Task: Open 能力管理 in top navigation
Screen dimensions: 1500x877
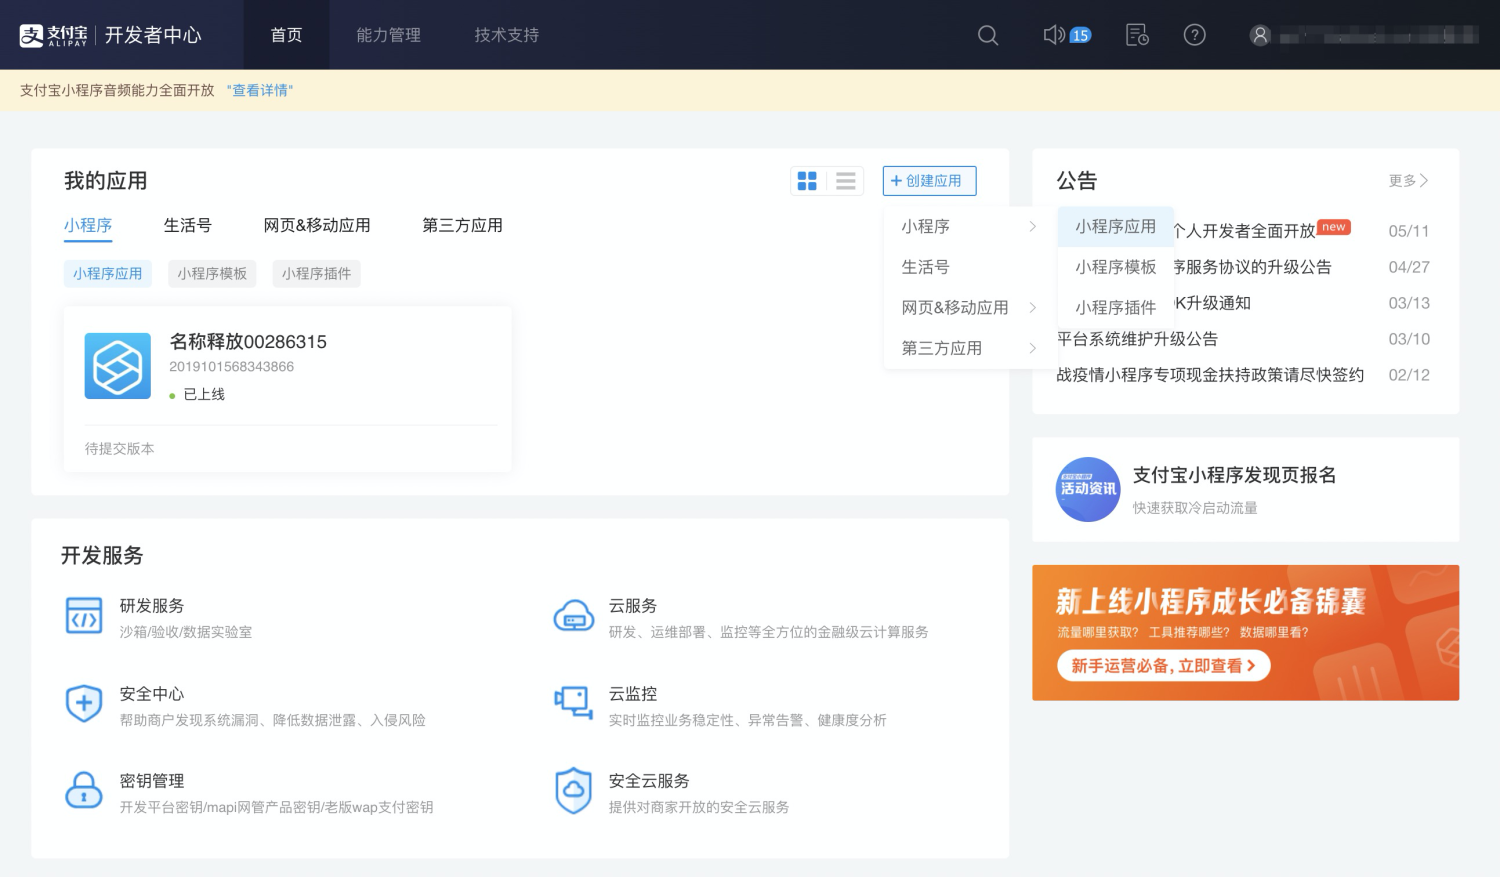Action: tap(389, 35)
